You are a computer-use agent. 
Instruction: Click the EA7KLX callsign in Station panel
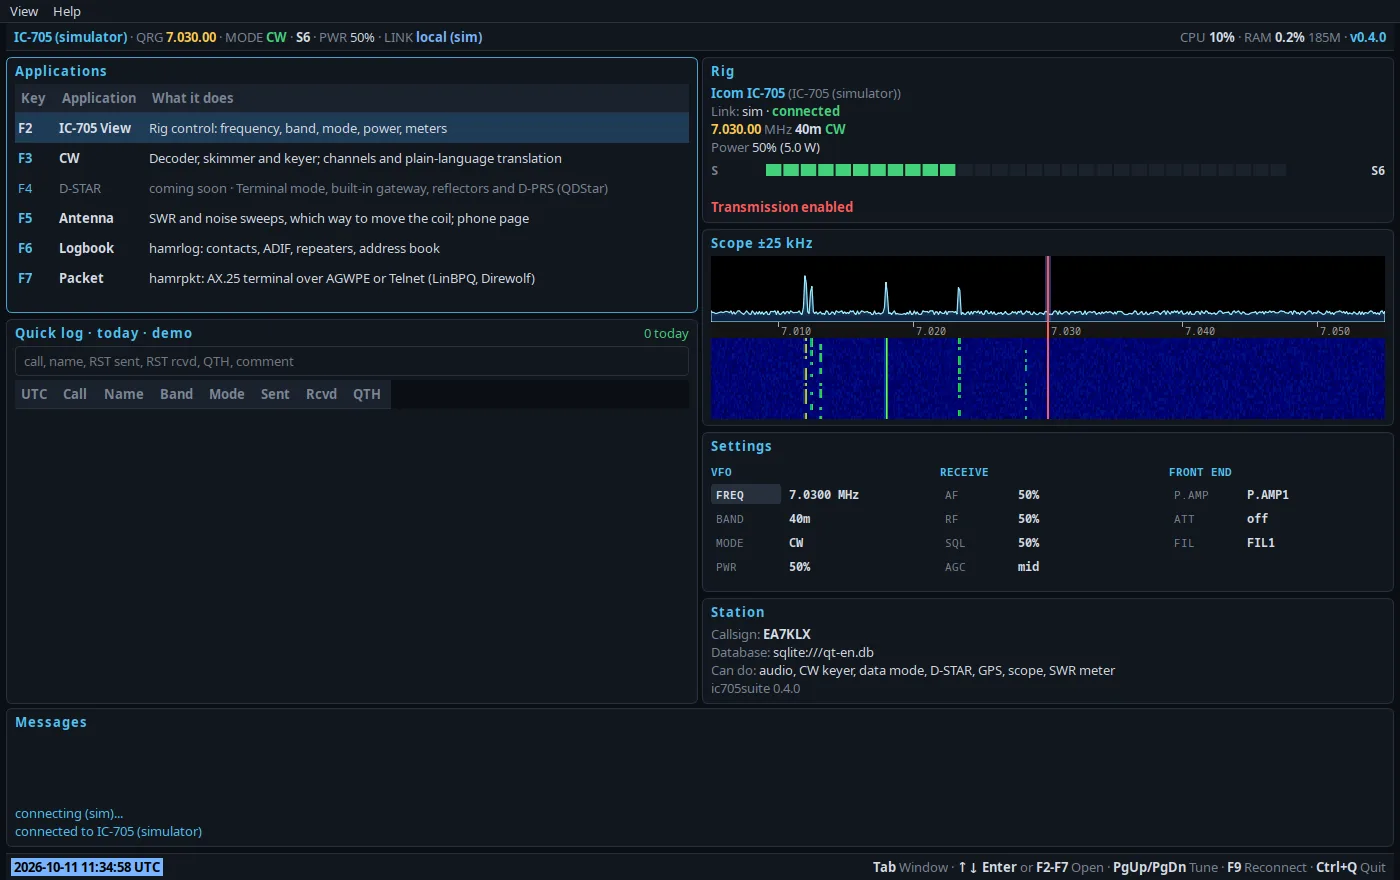(787, 634)
